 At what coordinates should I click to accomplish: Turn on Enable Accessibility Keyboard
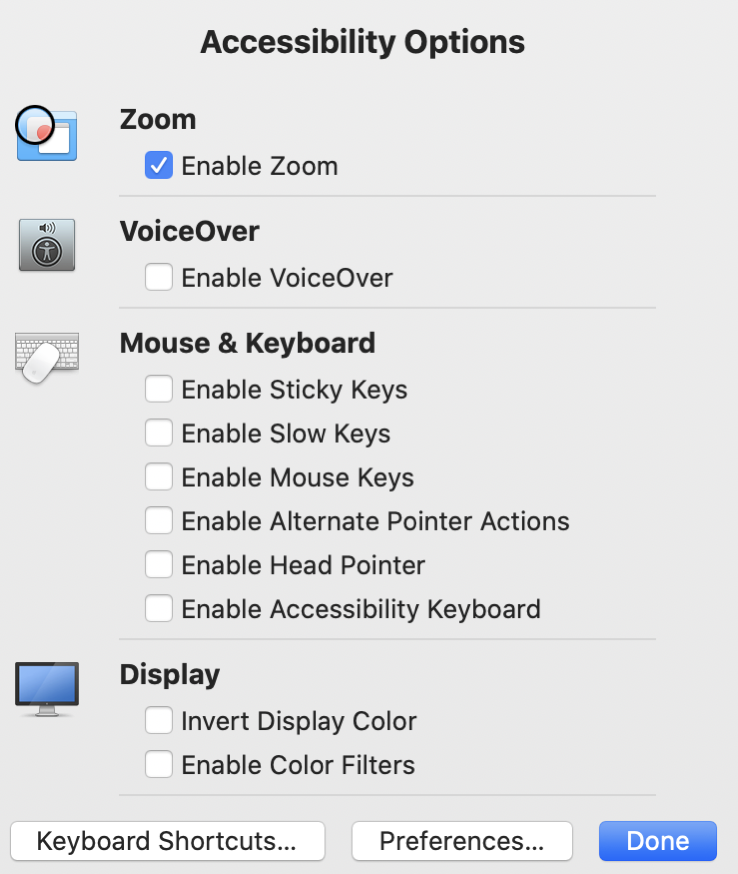tap(159, 609)
